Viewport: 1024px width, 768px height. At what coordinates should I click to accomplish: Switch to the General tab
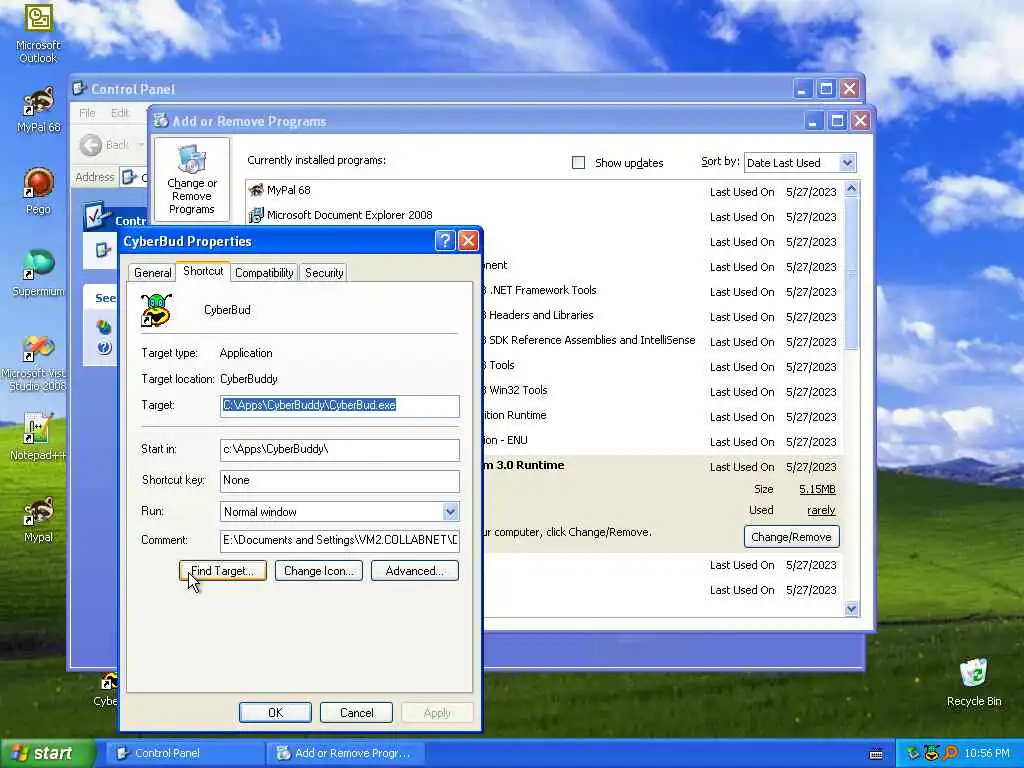click(153, 273)
